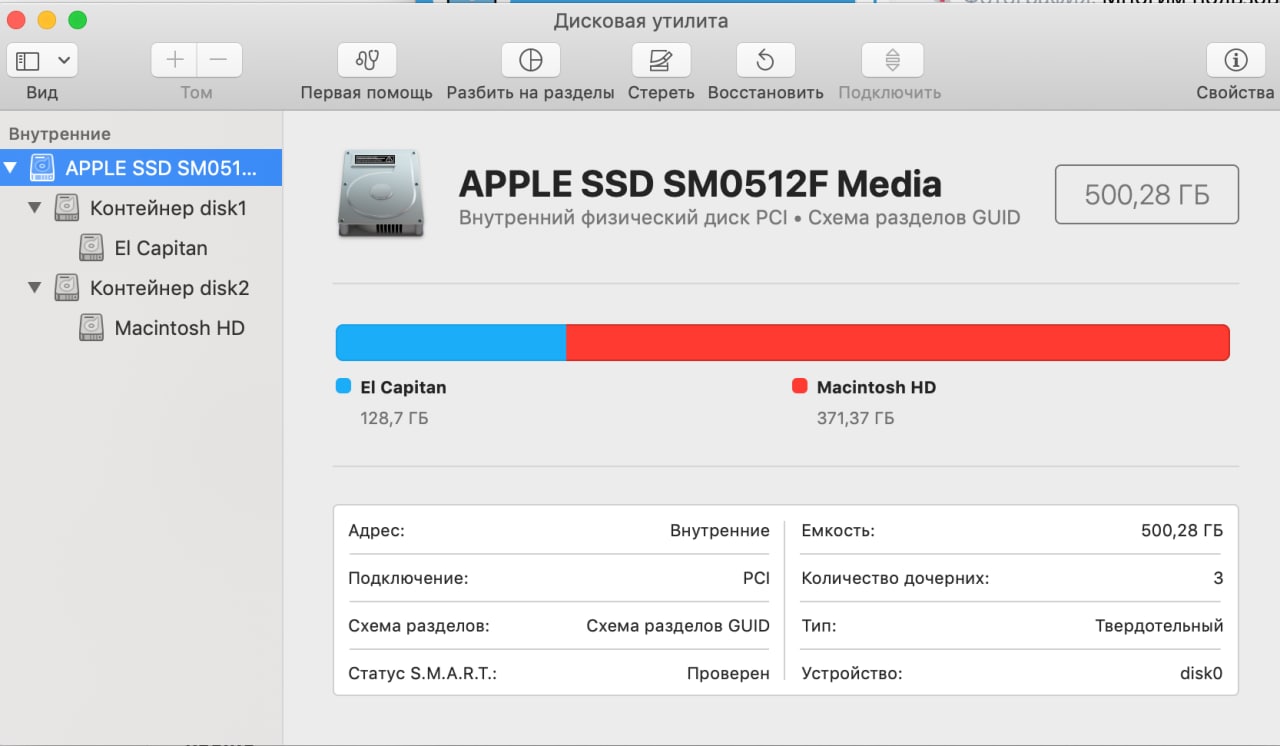Viewport: 1280px width, 746px height.
Task: Click the Вид label under toolbar
Action: click(42, 92)
